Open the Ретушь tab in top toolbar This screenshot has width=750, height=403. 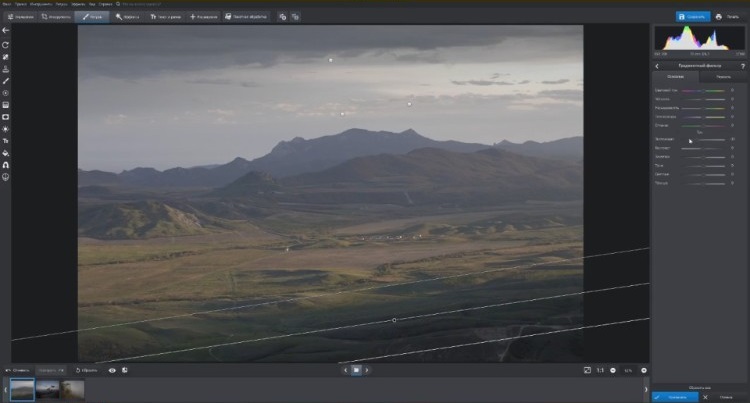click(x=92, y=17)
